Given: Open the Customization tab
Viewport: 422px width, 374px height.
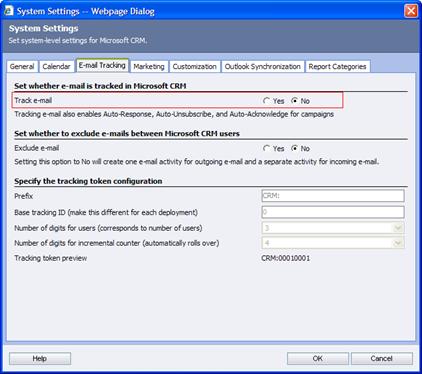Looking at the screenshot, I should coord(195,66).
